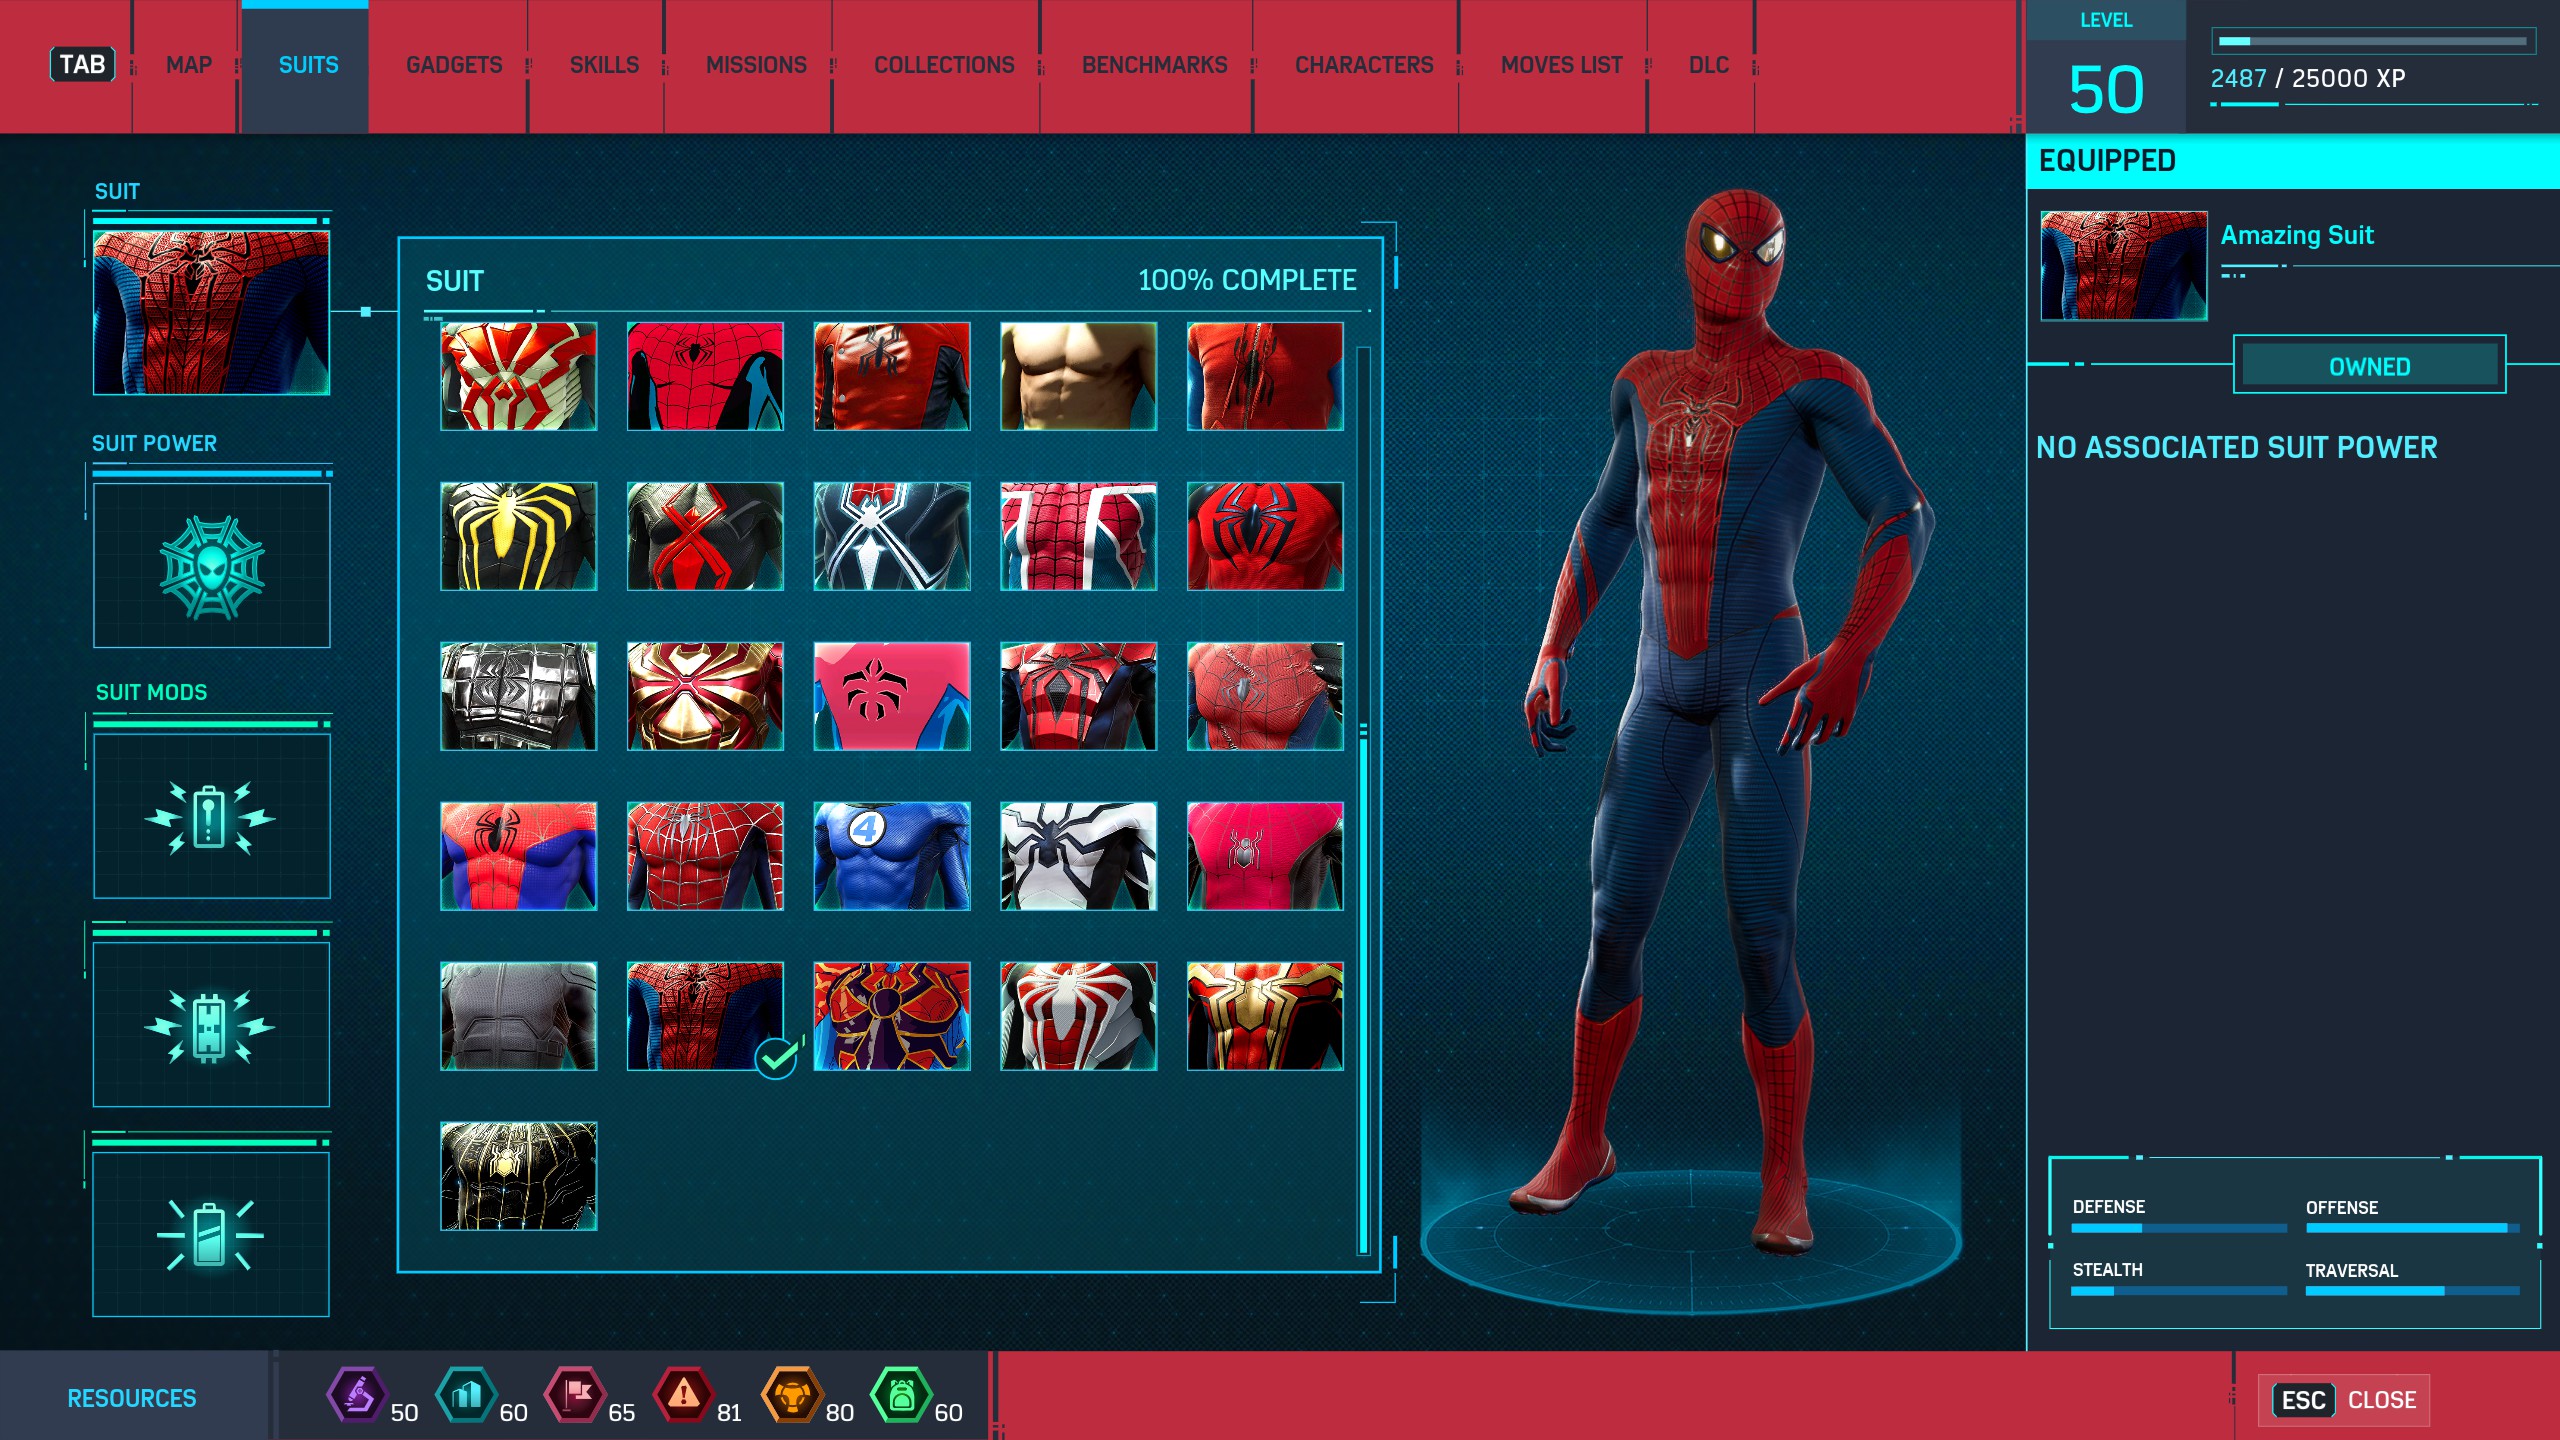The image size is (2560, 1440).
Task: Switch to the Gadgets tab
Action: [x=453, y=66]
